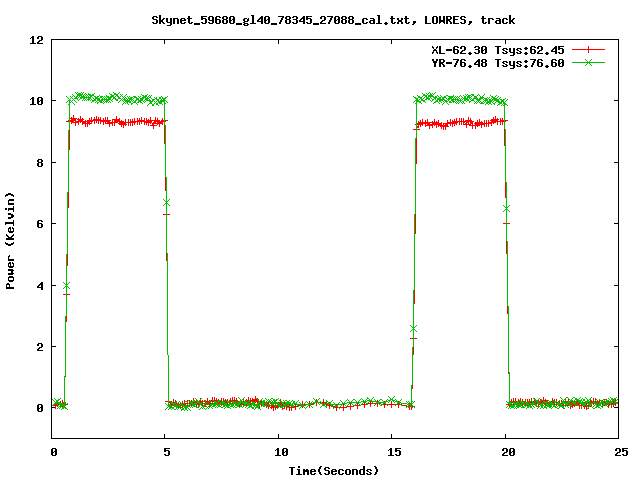Click the y-axis tick label 12

[x=36, y=40]
